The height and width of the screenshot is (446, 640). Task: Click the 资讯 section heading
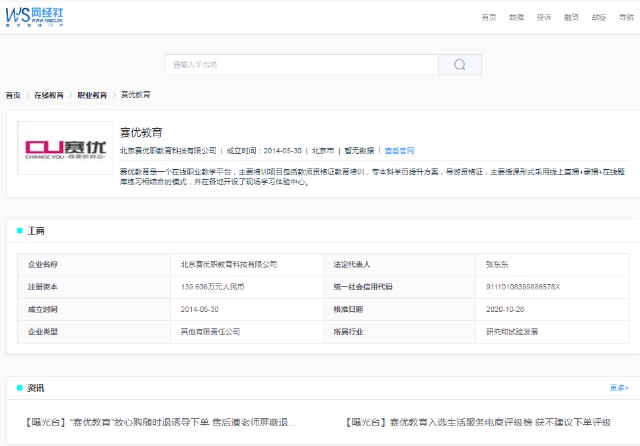click(36, 388)
